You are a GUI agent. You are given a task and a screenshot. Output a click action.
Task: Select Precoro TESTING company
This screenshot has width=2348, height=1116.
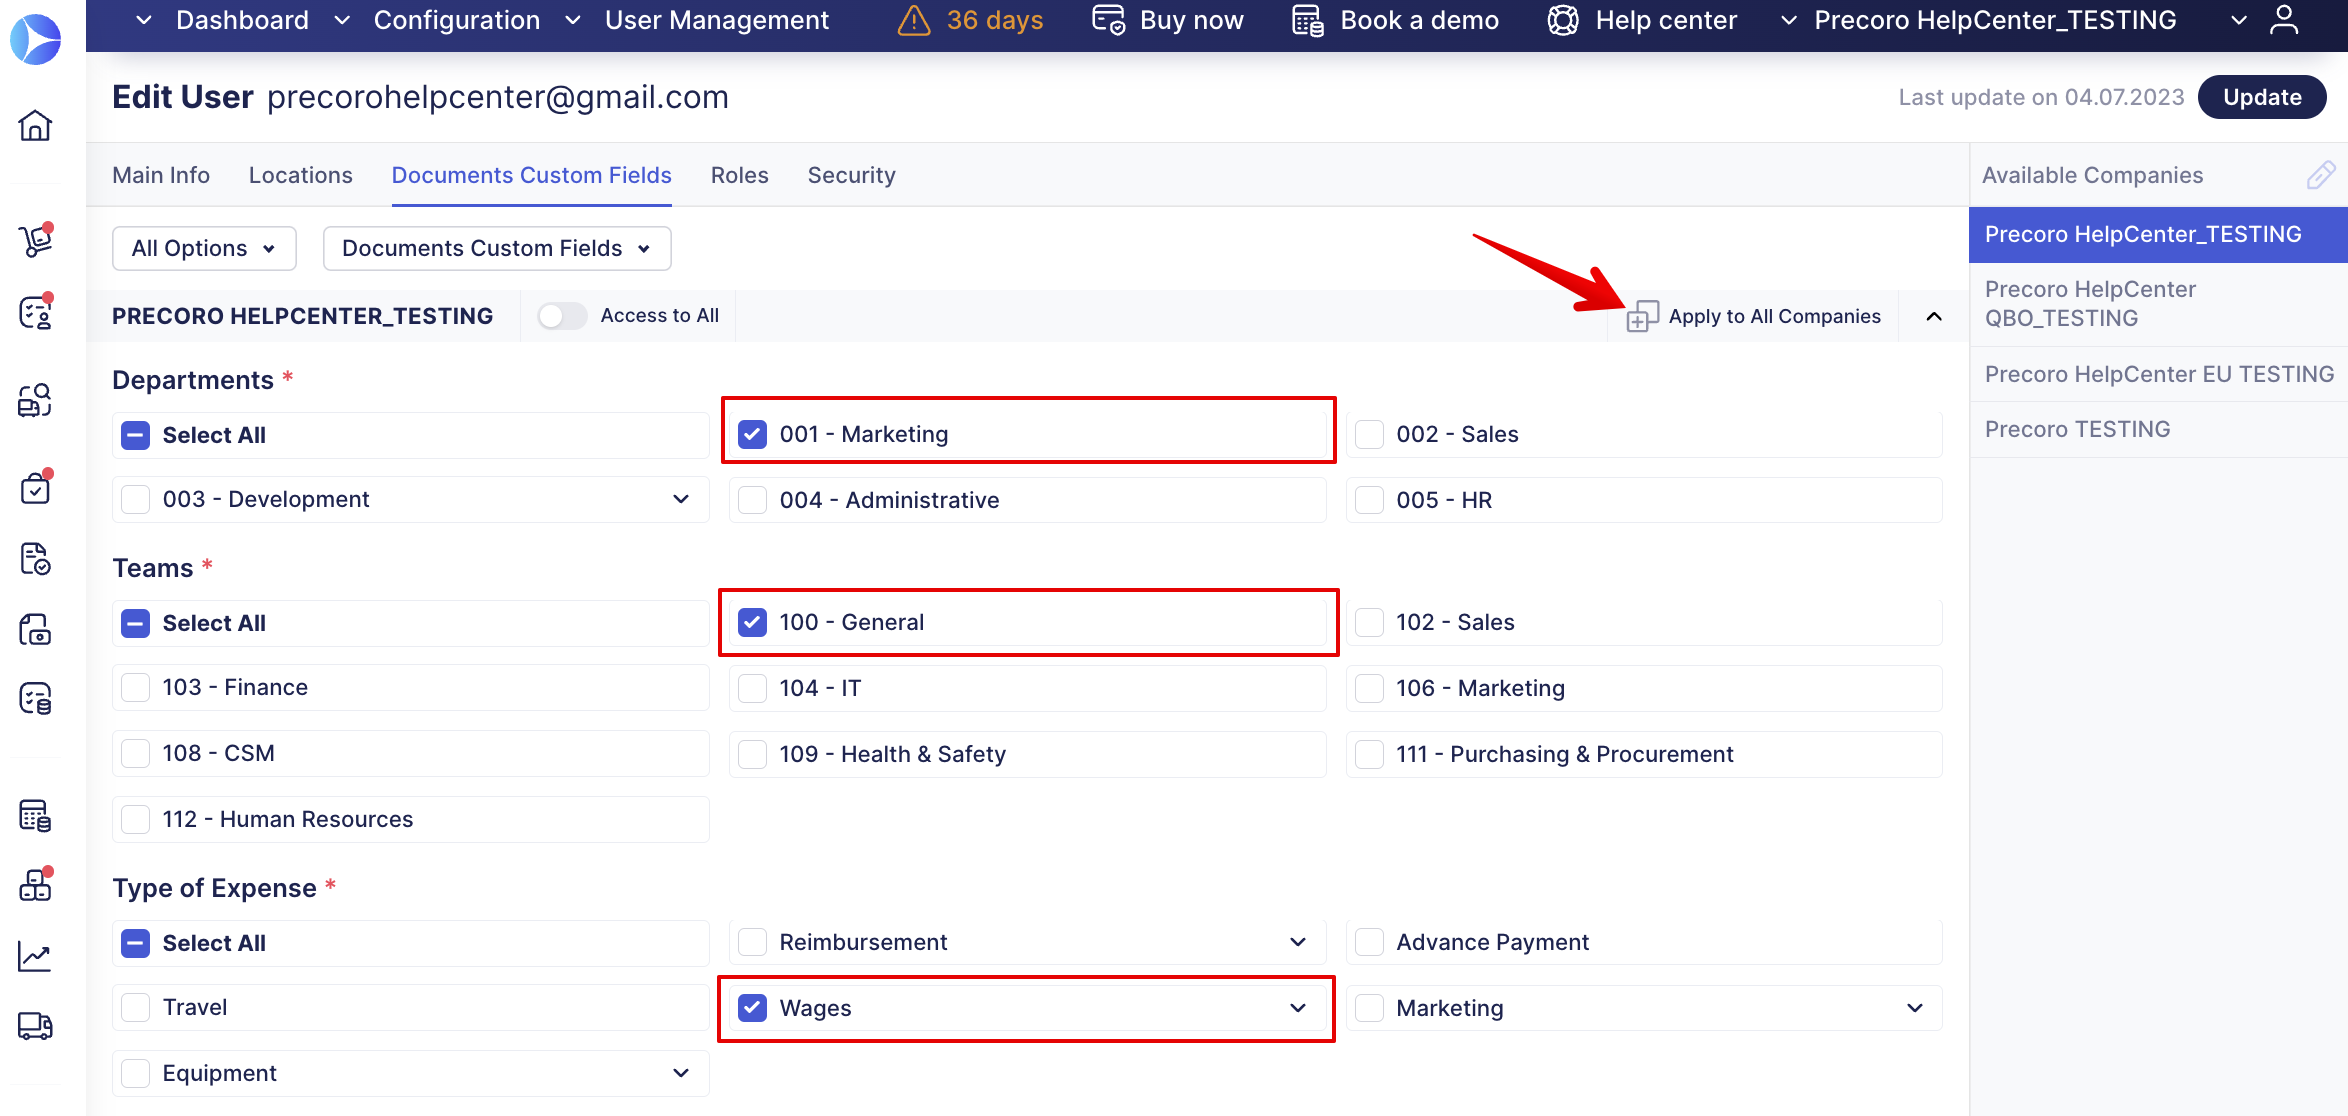[2158, 429]
